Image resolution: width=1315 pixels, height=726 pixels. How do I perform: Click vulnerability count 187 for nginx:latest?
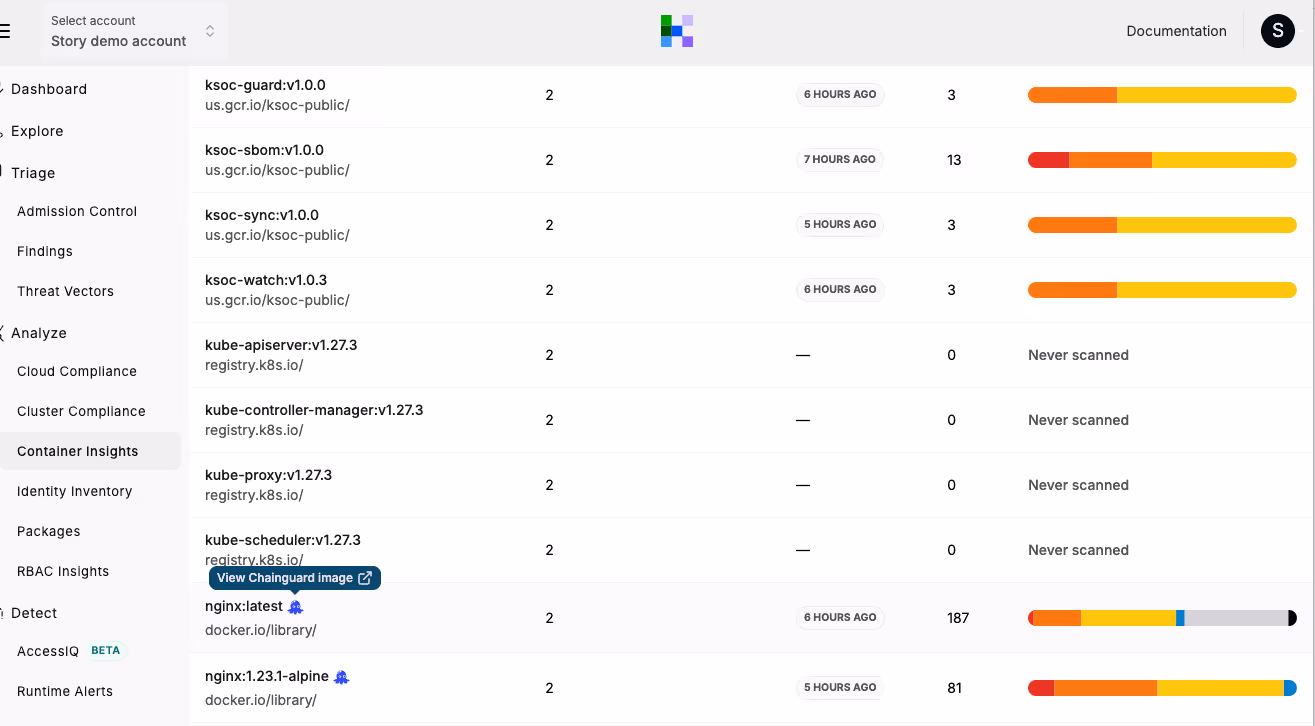pyautogui.click(x=958, y=618)
